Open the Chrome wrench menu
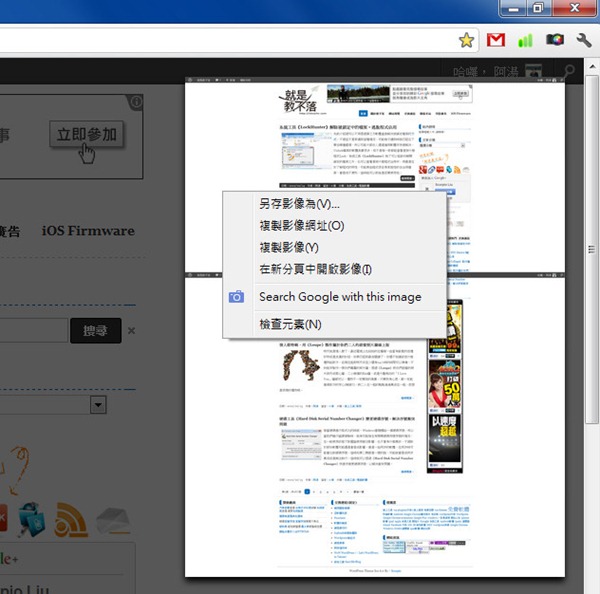This screenshot has height=594, width=600. [583, 40]
